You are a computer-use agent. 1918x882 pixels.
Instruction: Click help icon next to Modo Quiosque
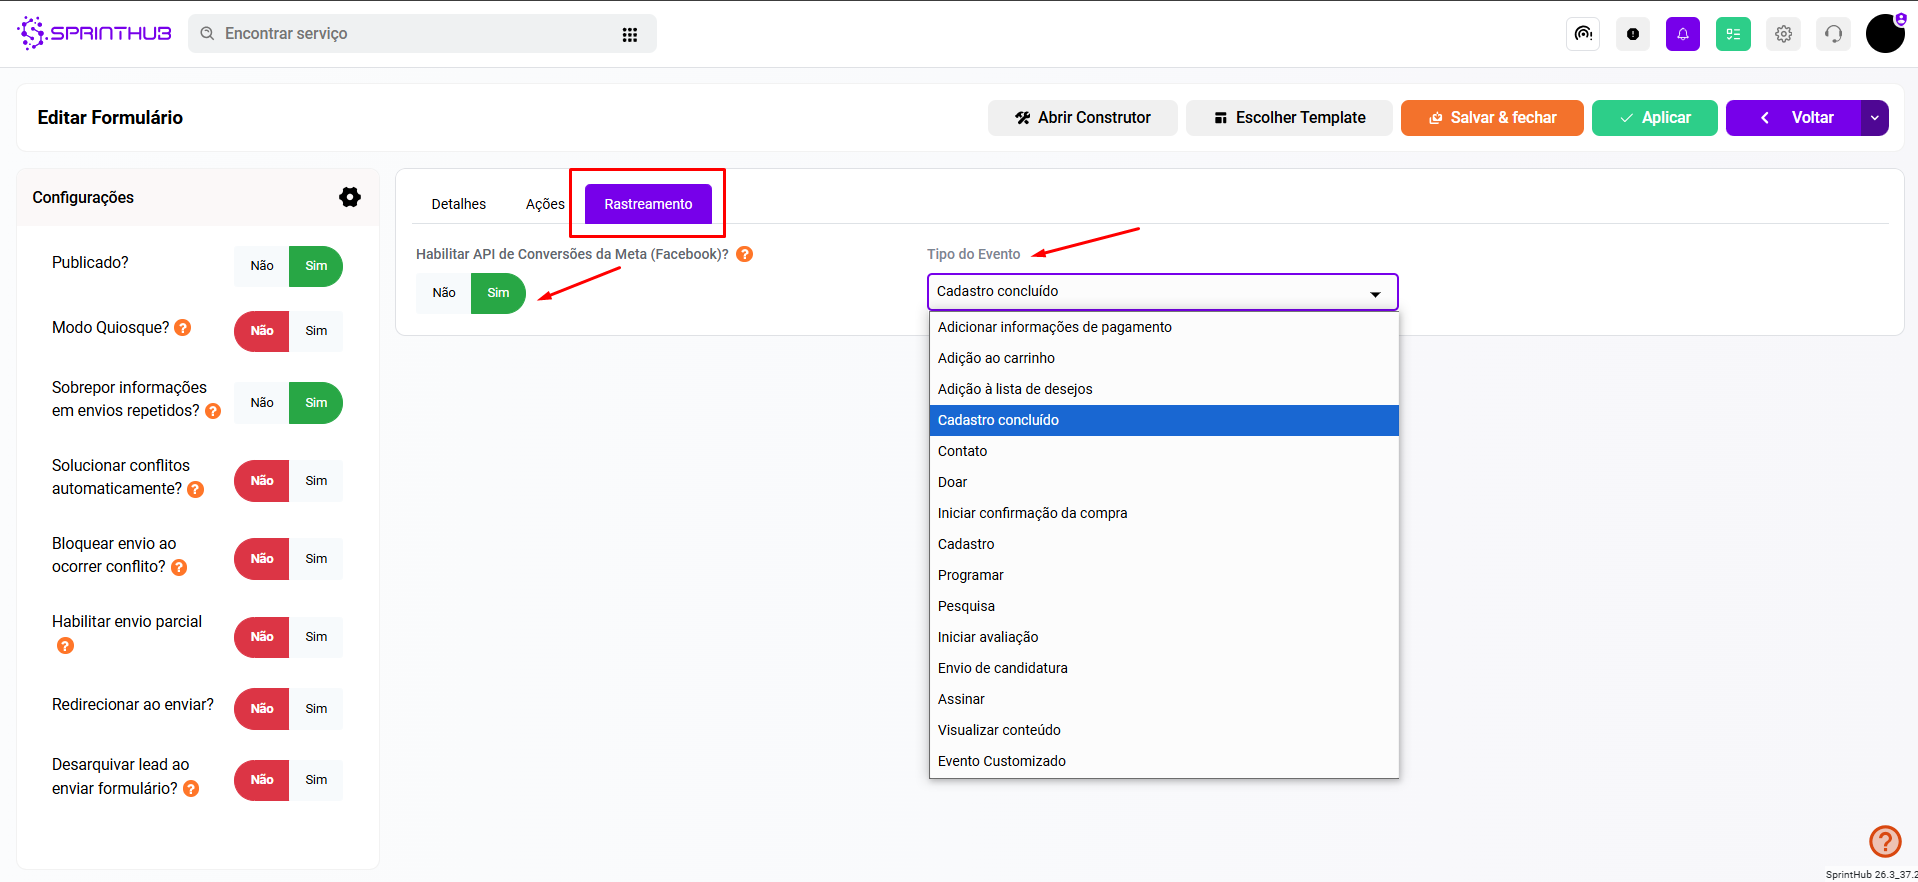(183, 328)
